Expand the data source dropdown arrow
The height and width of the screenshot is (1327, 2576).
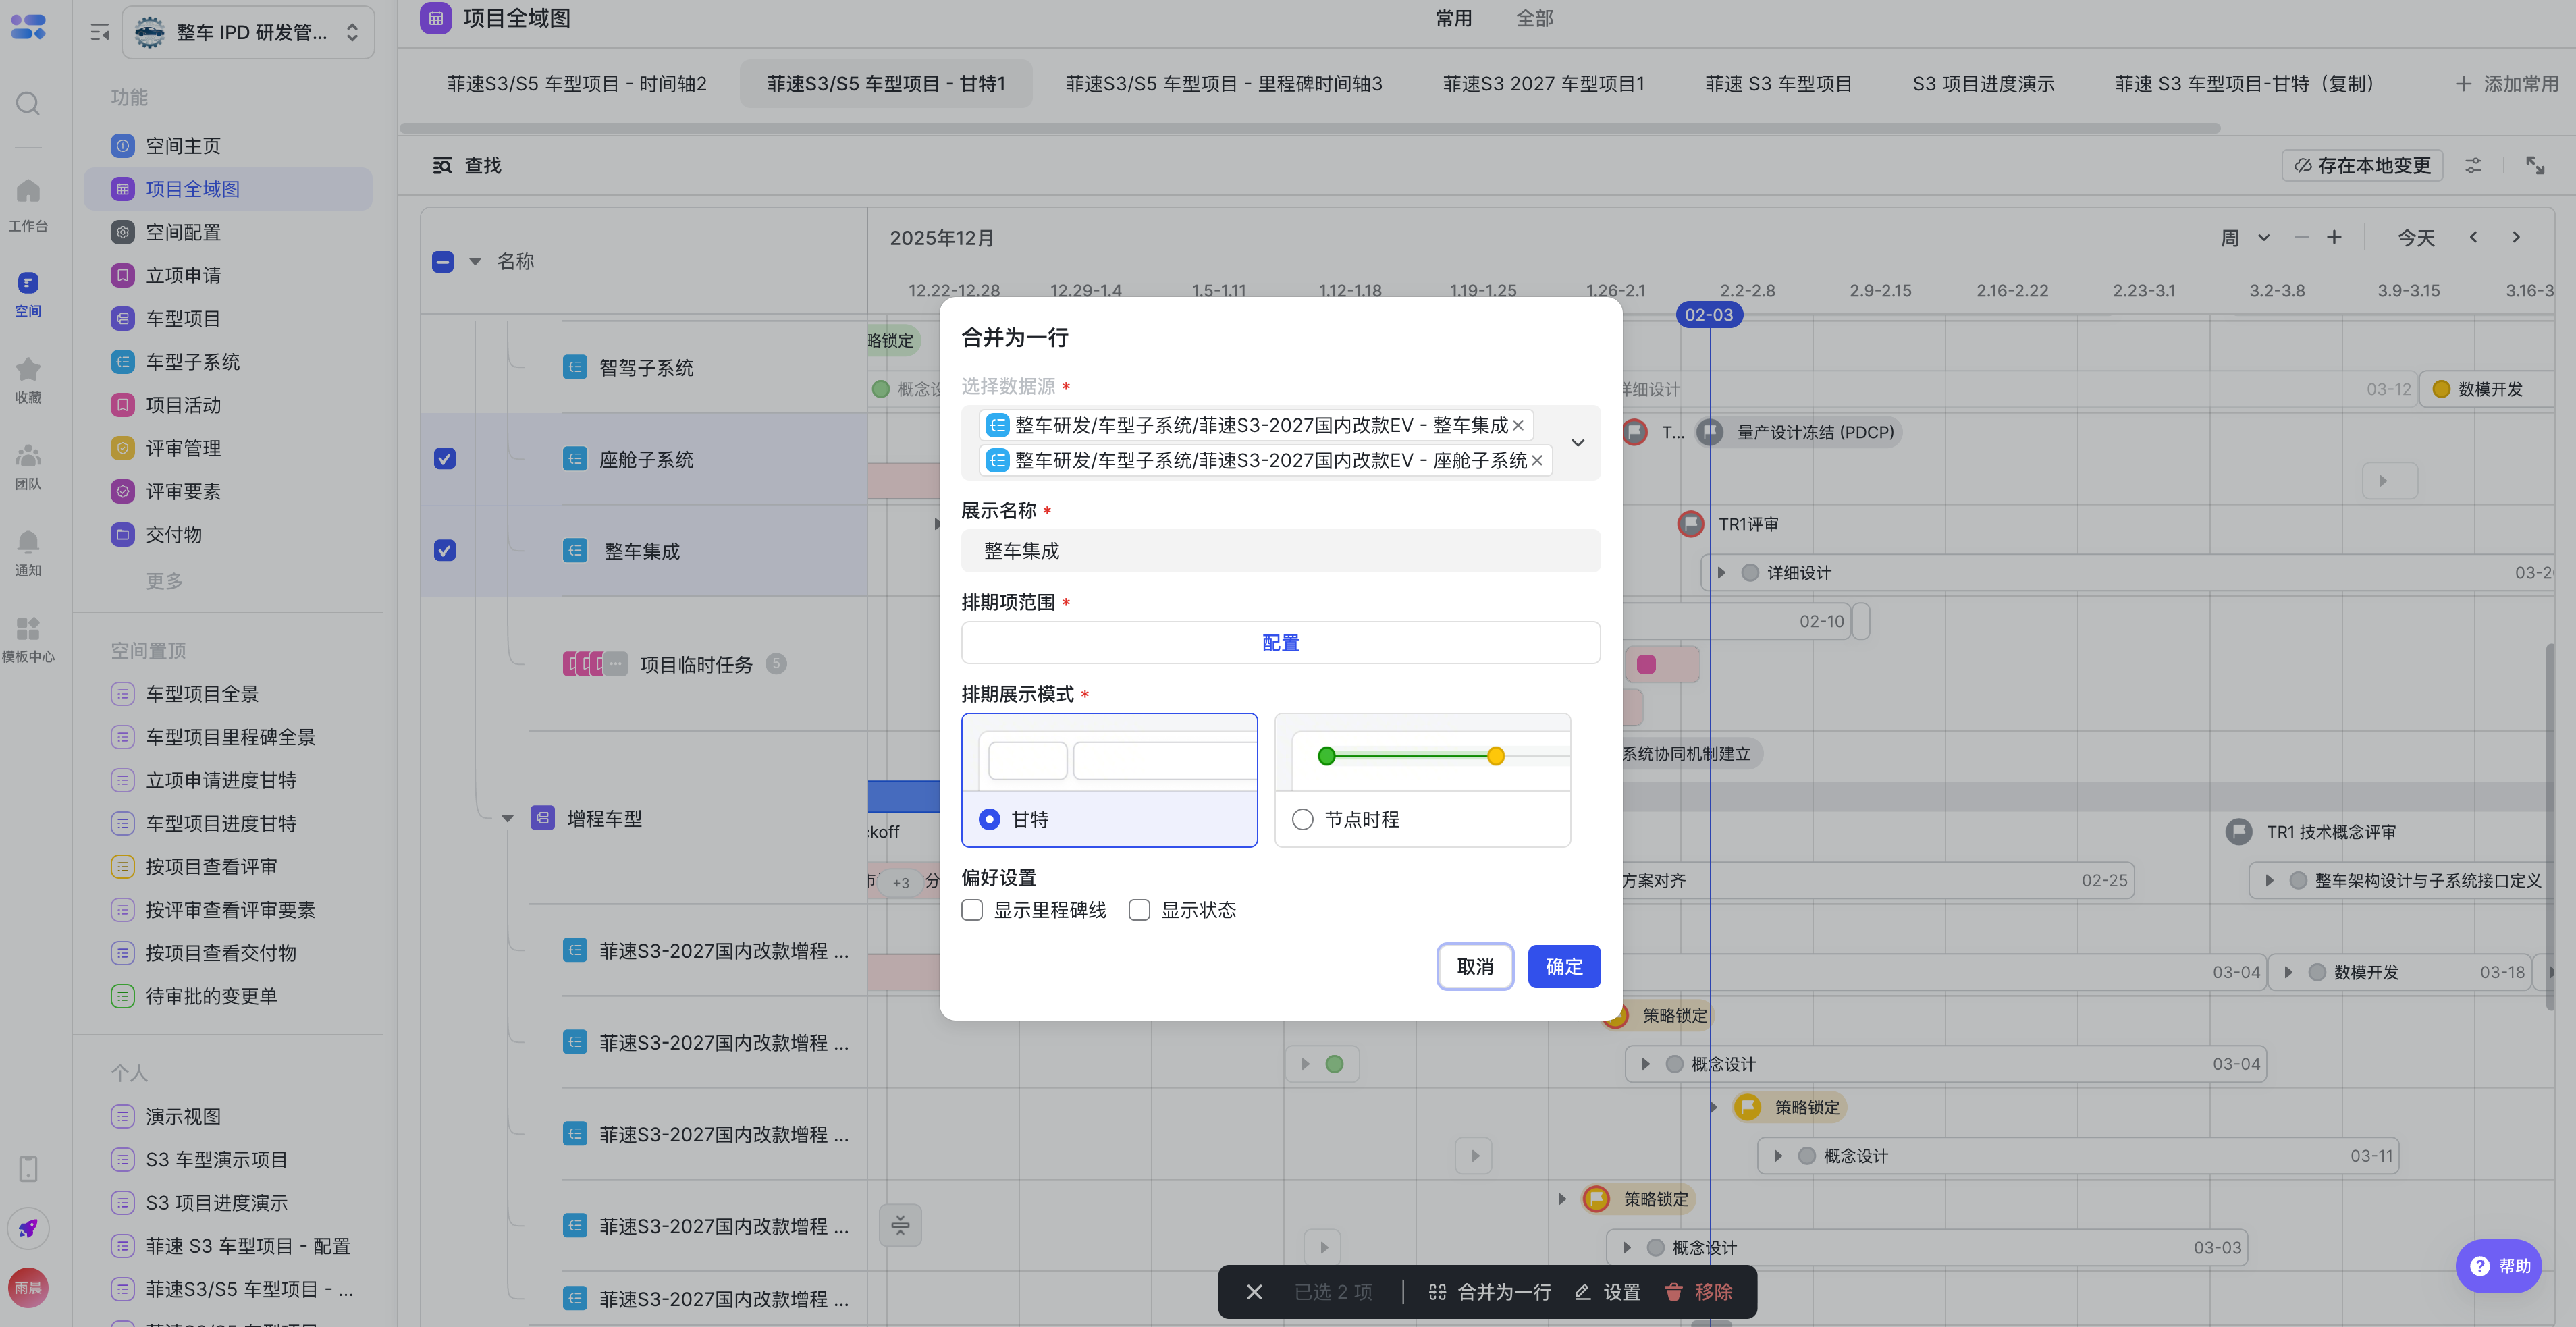(x=1578, y=443)
